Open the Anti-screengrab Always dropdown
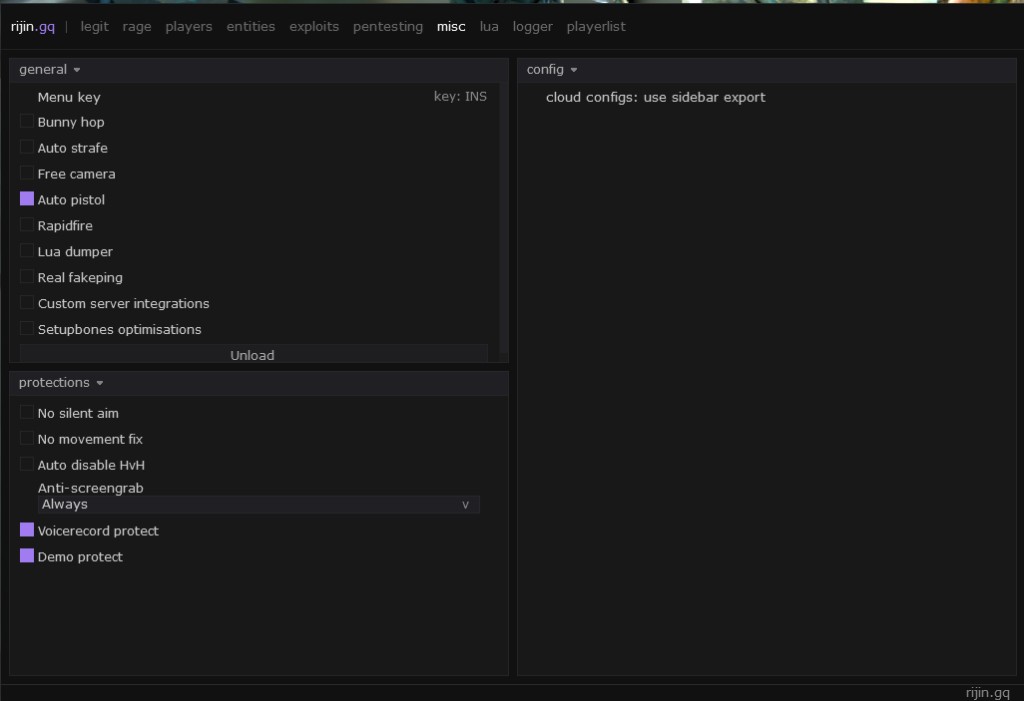The width and height of the screenshot is (1024, 701). (259, 504)
